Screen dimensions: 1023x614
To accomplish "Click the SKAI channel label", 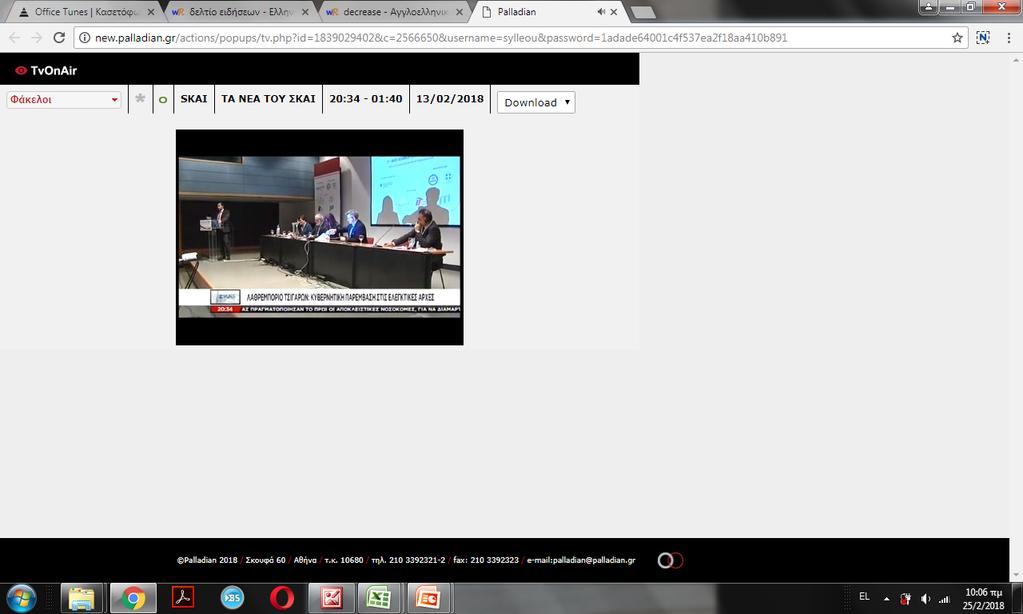I will pos(194,99).
